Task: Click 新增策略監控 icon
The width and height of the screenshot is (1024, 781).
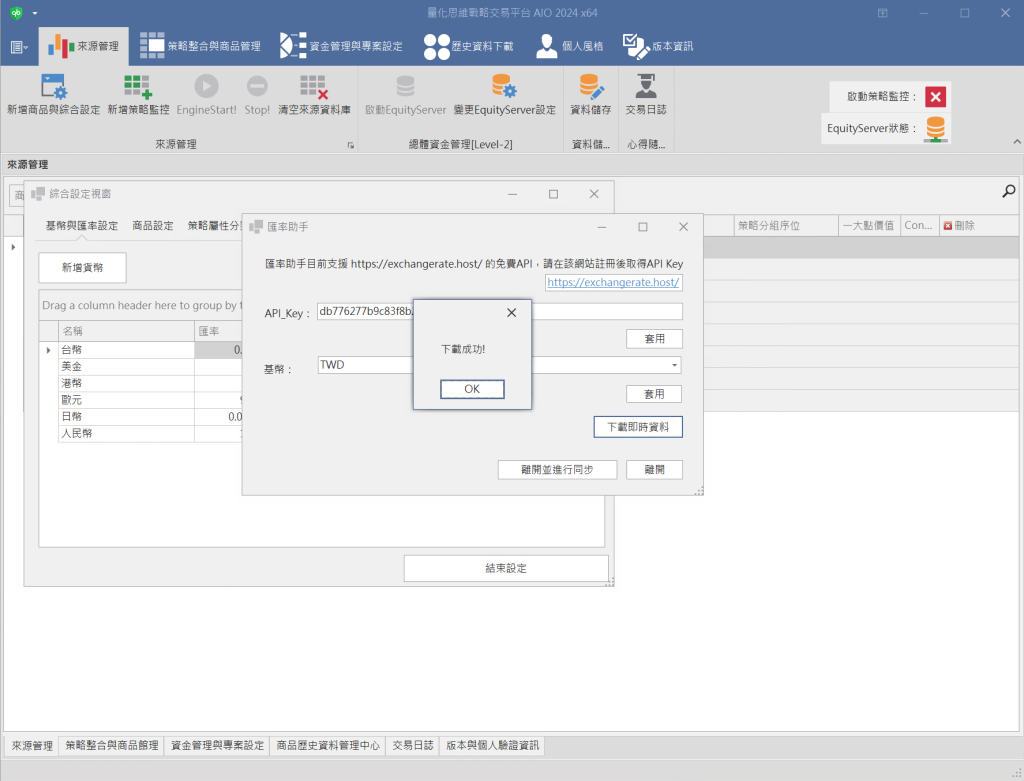Action: (x=138, y=87)
